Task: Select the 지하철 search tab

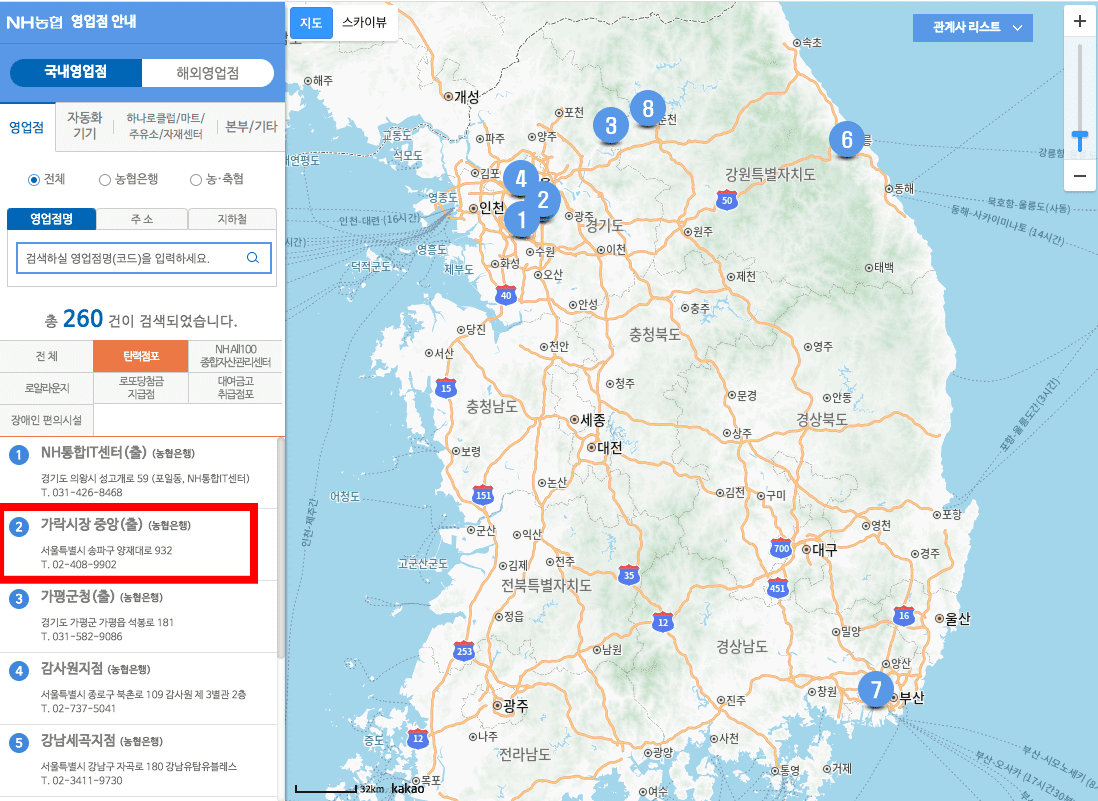Action: (232, 219)
